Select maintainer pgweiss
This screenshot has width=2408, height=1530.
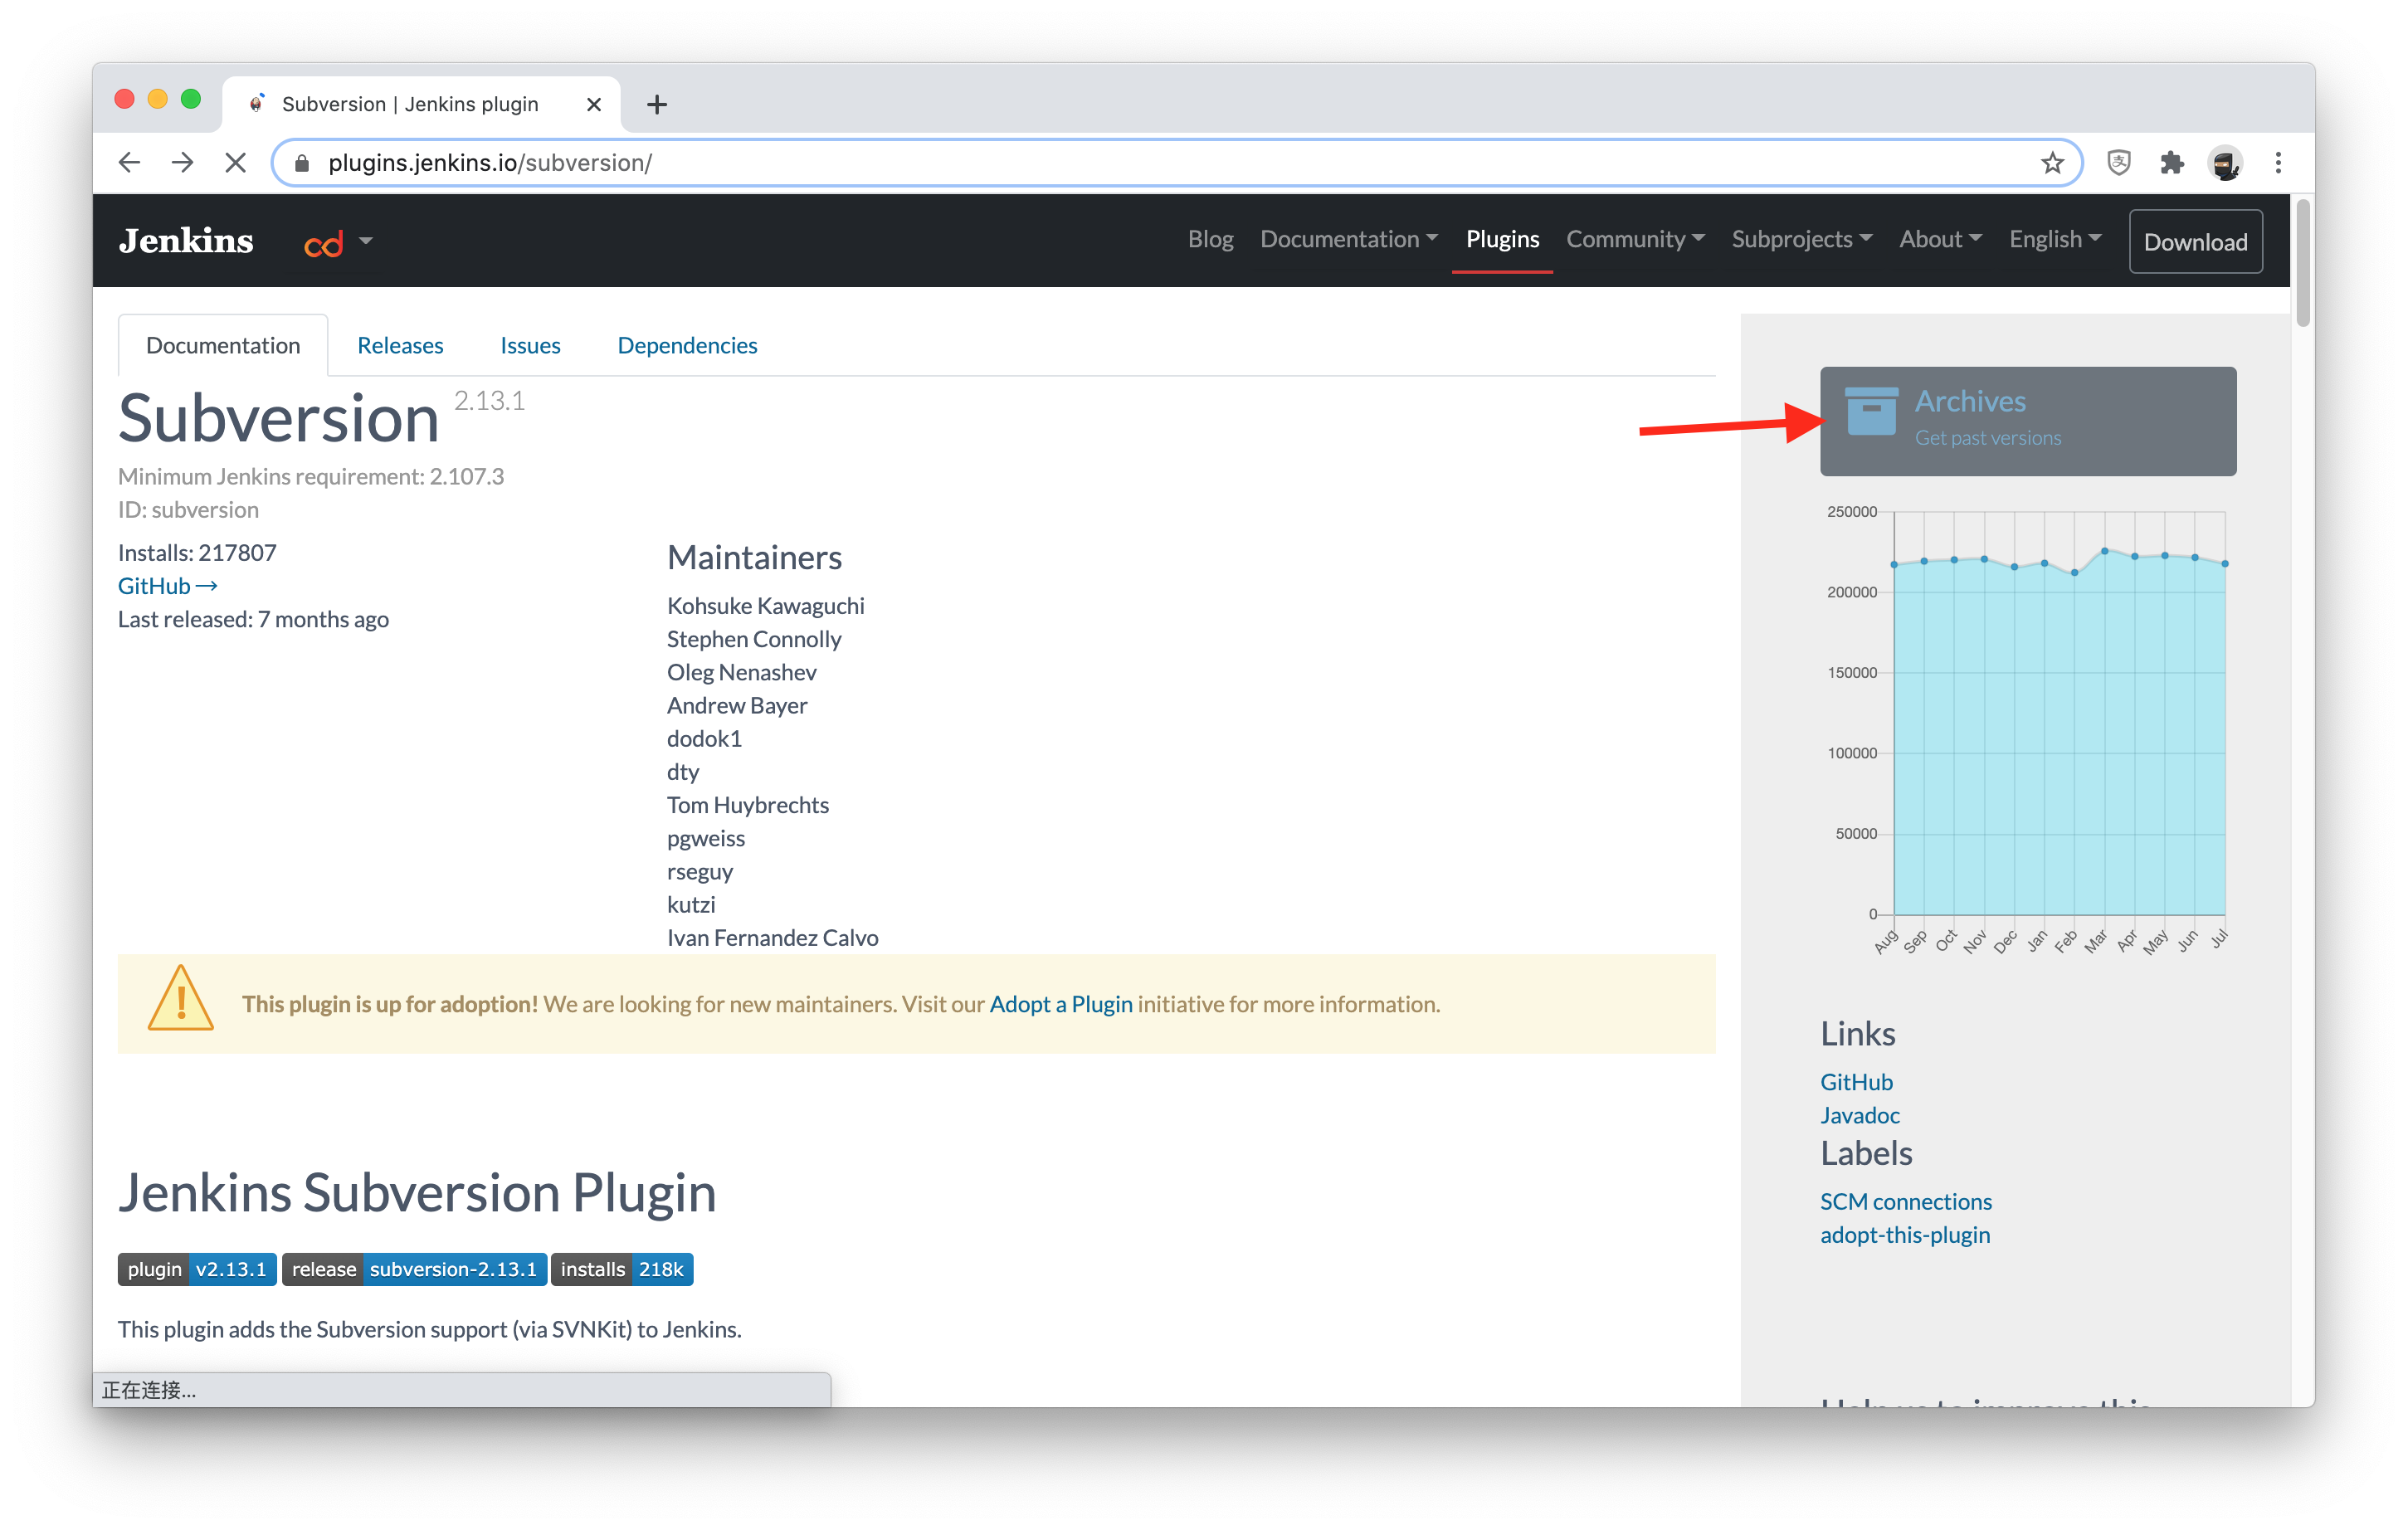coord(705,838)
